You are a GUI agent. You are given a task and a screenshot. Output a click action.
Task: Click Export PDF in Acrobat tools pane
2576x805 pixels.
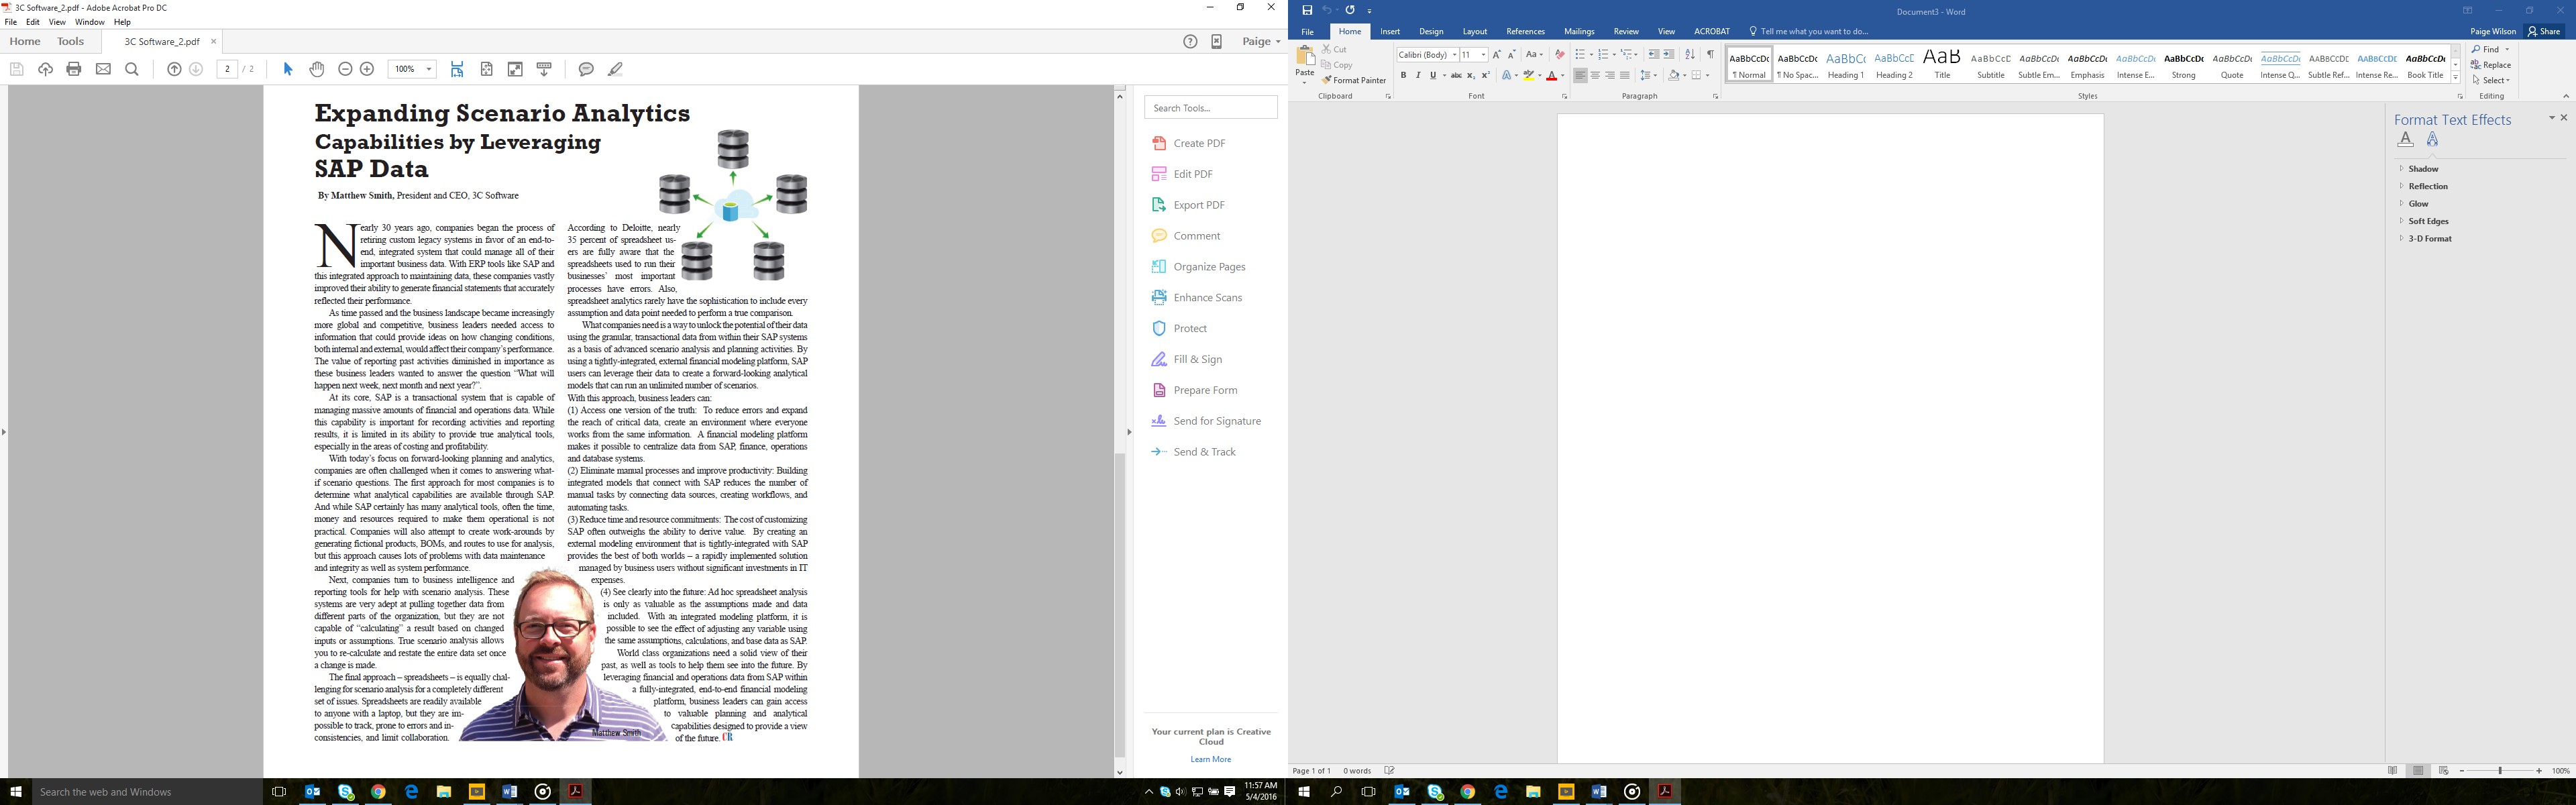1198,205
